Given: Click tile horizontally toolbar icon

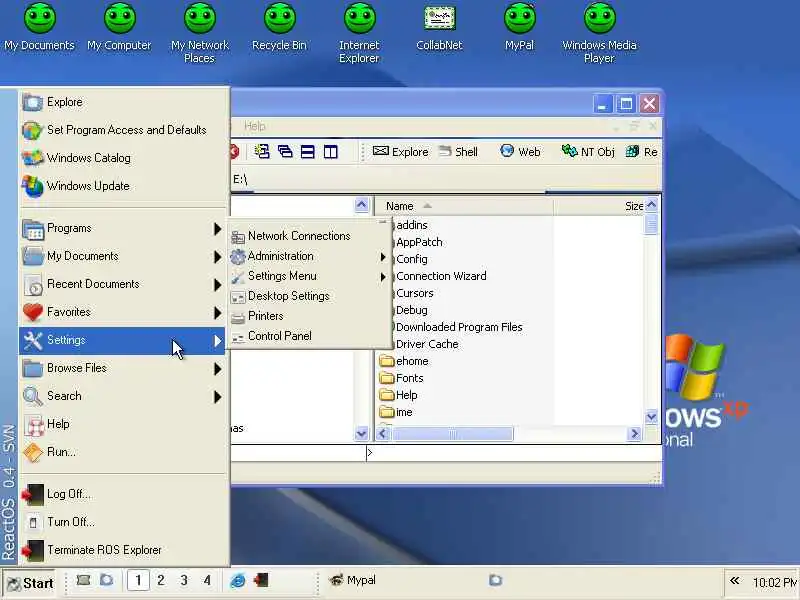Looking at the screenshot, I should tap(308, 152).
